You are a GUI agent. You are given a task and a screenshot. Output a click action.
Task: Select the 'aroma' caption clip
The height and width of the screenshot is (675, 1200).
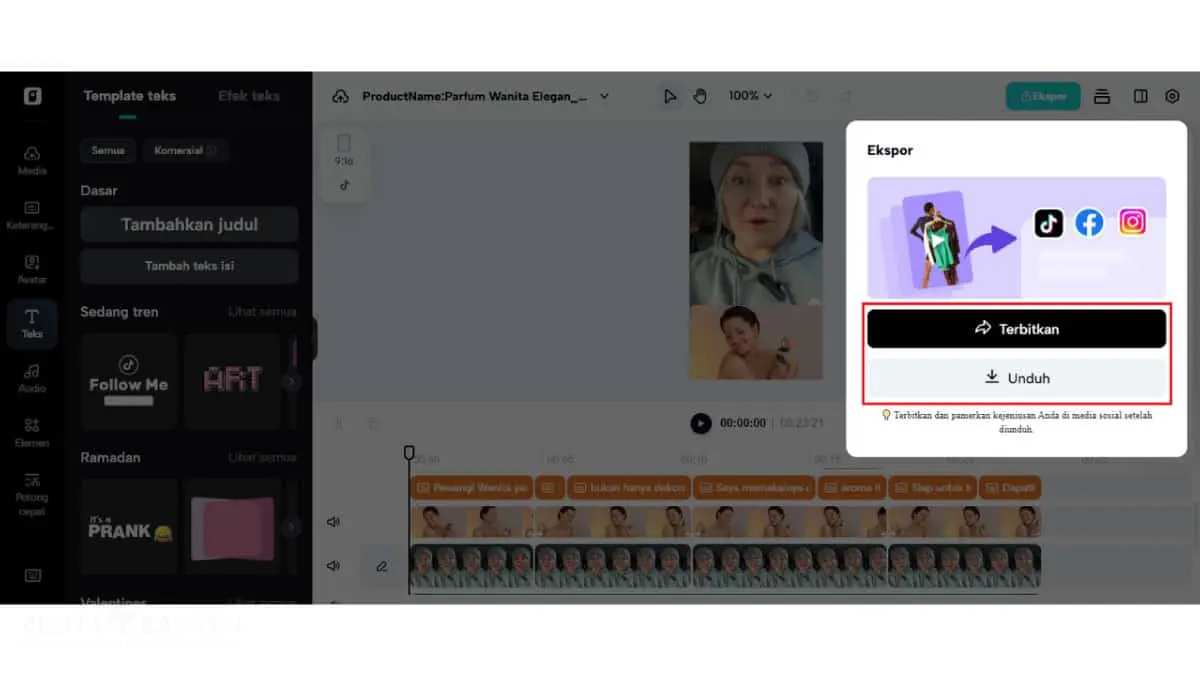point(853,488)
